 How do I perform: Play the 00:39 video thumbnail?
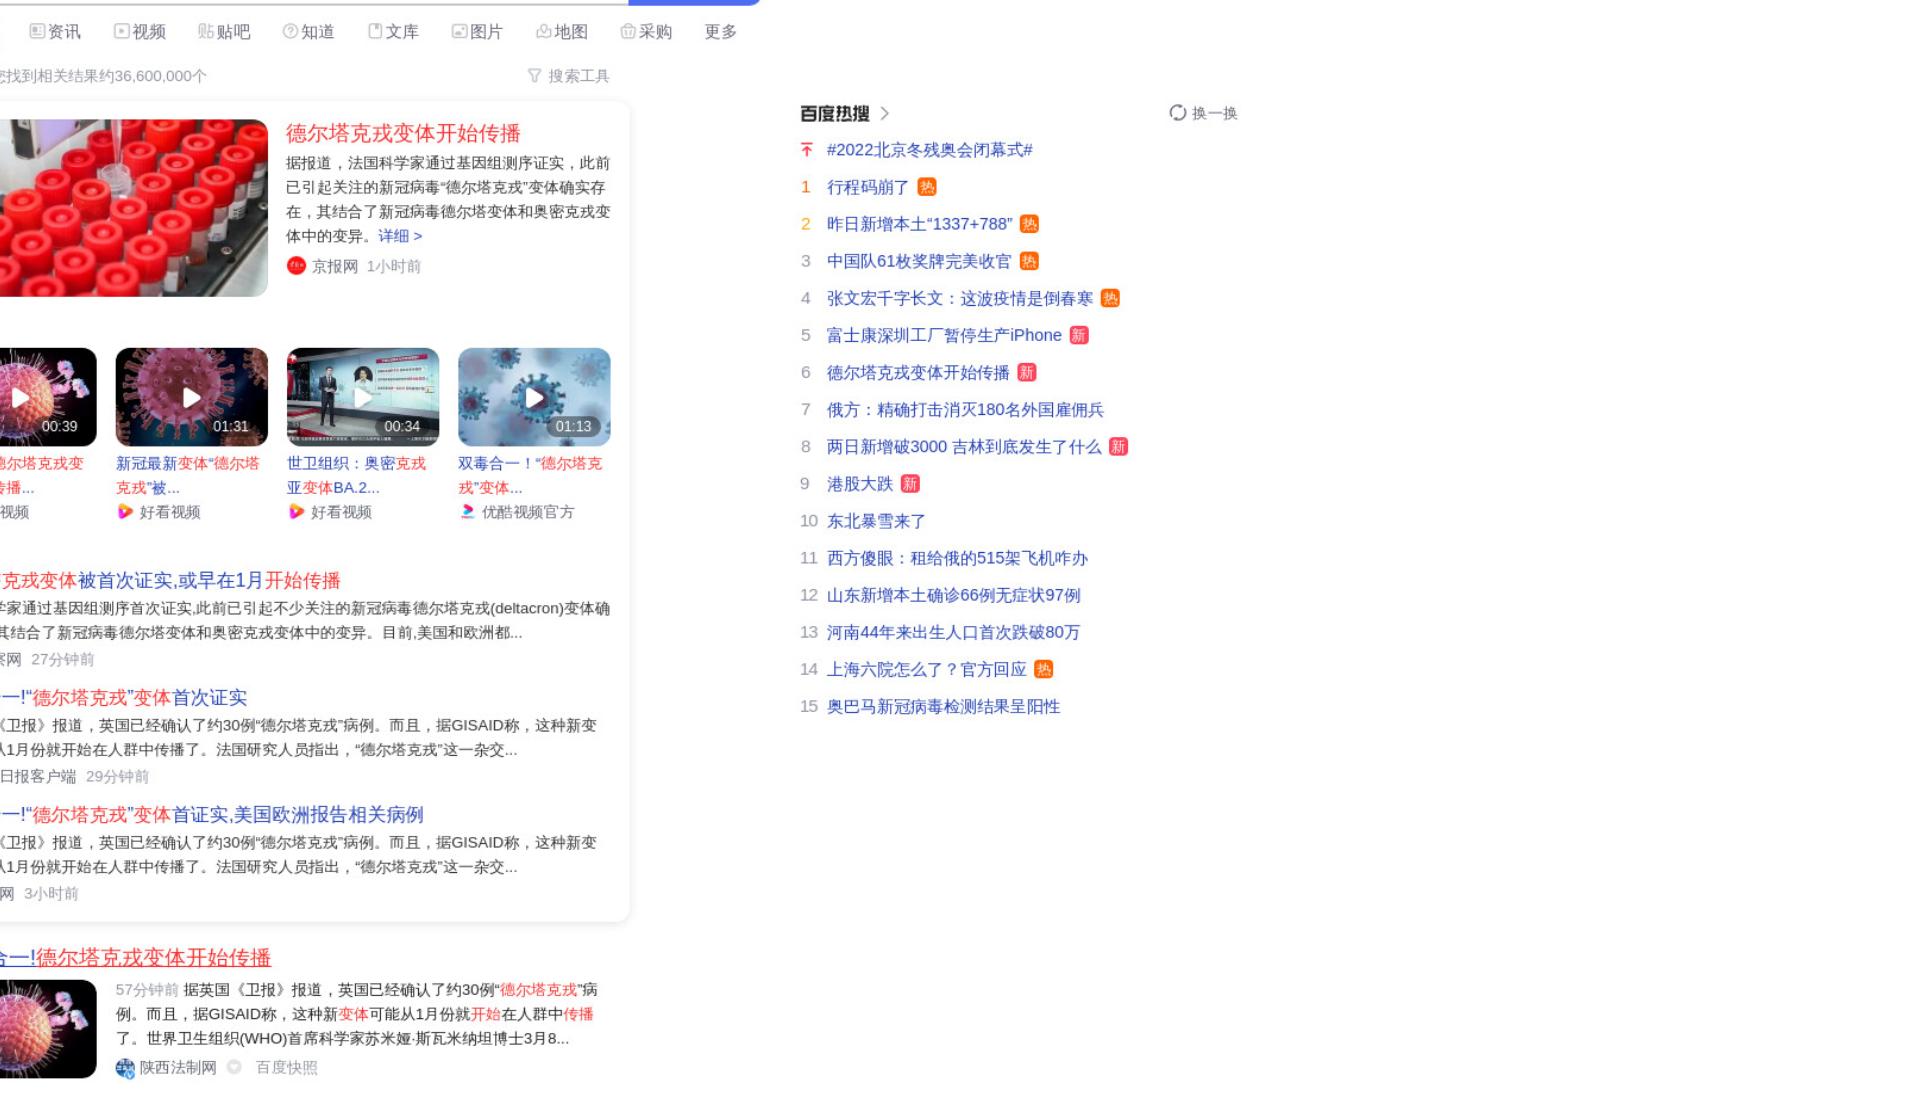[x=46, y=397]
